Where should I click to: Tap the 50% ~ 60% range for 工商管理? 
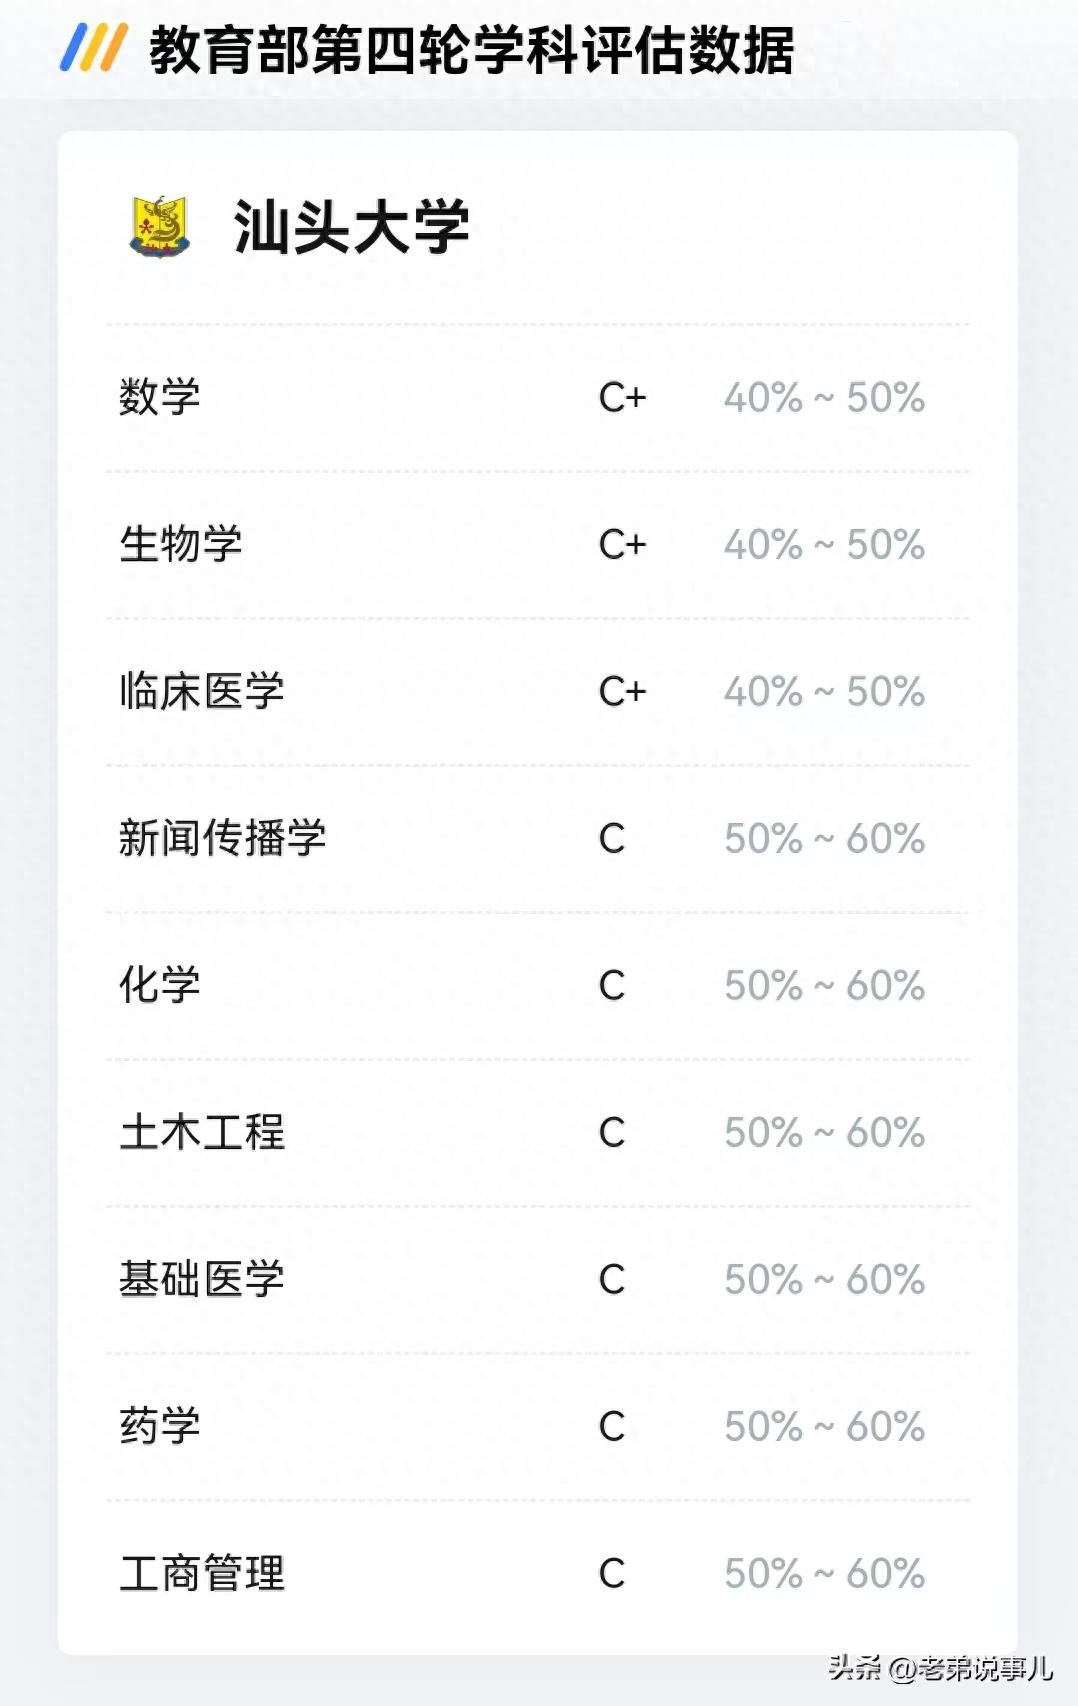tap(824, 1574)
